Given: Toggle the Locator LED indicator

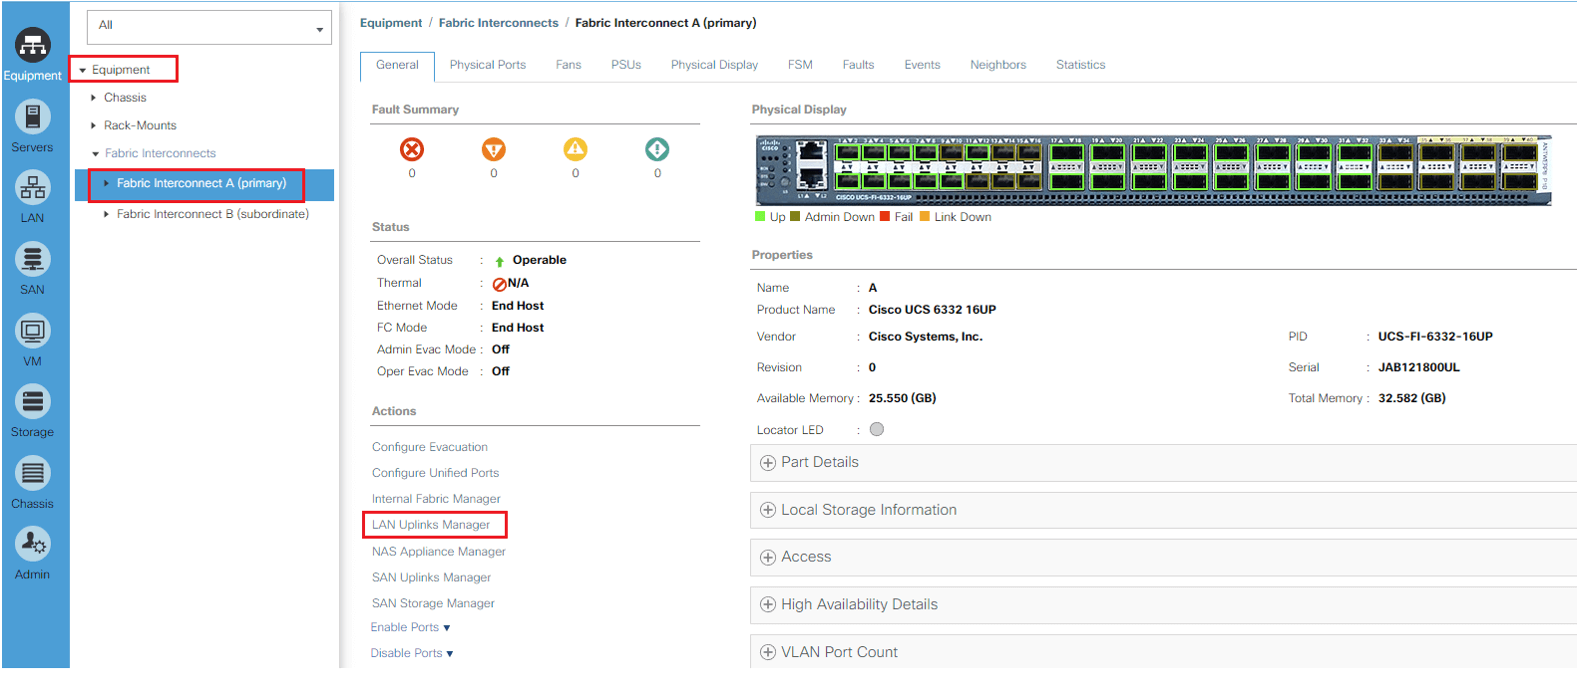Looking at the screenshot, I should click(x=877, y=429).
